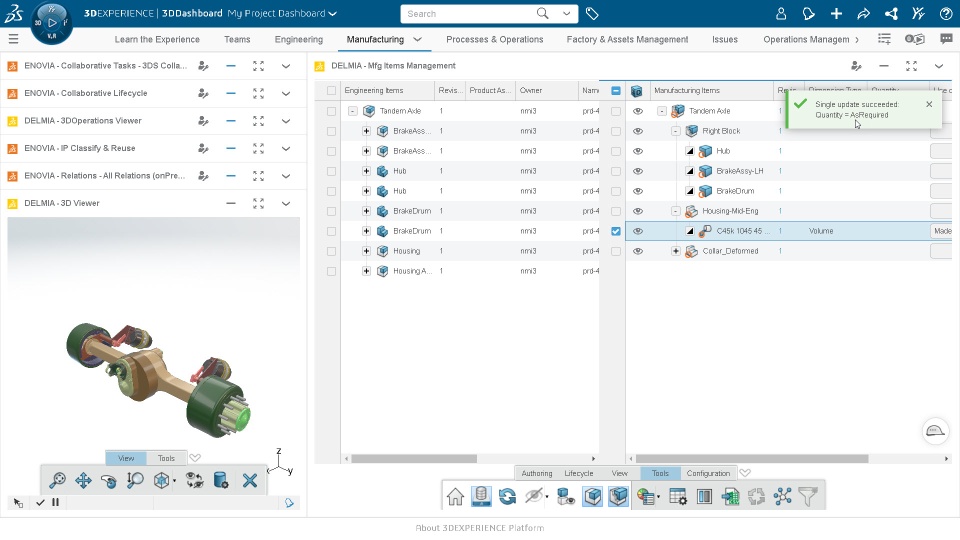Click the filter funnel icon
Screen dimensions: 960x540
click(x=808, y=497)
